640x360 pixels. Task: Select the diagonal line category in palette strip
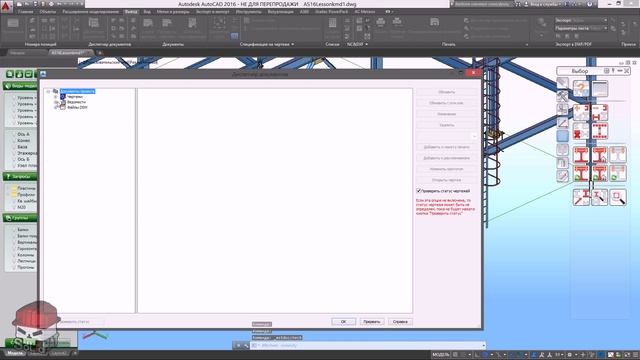tap(562, 122)
